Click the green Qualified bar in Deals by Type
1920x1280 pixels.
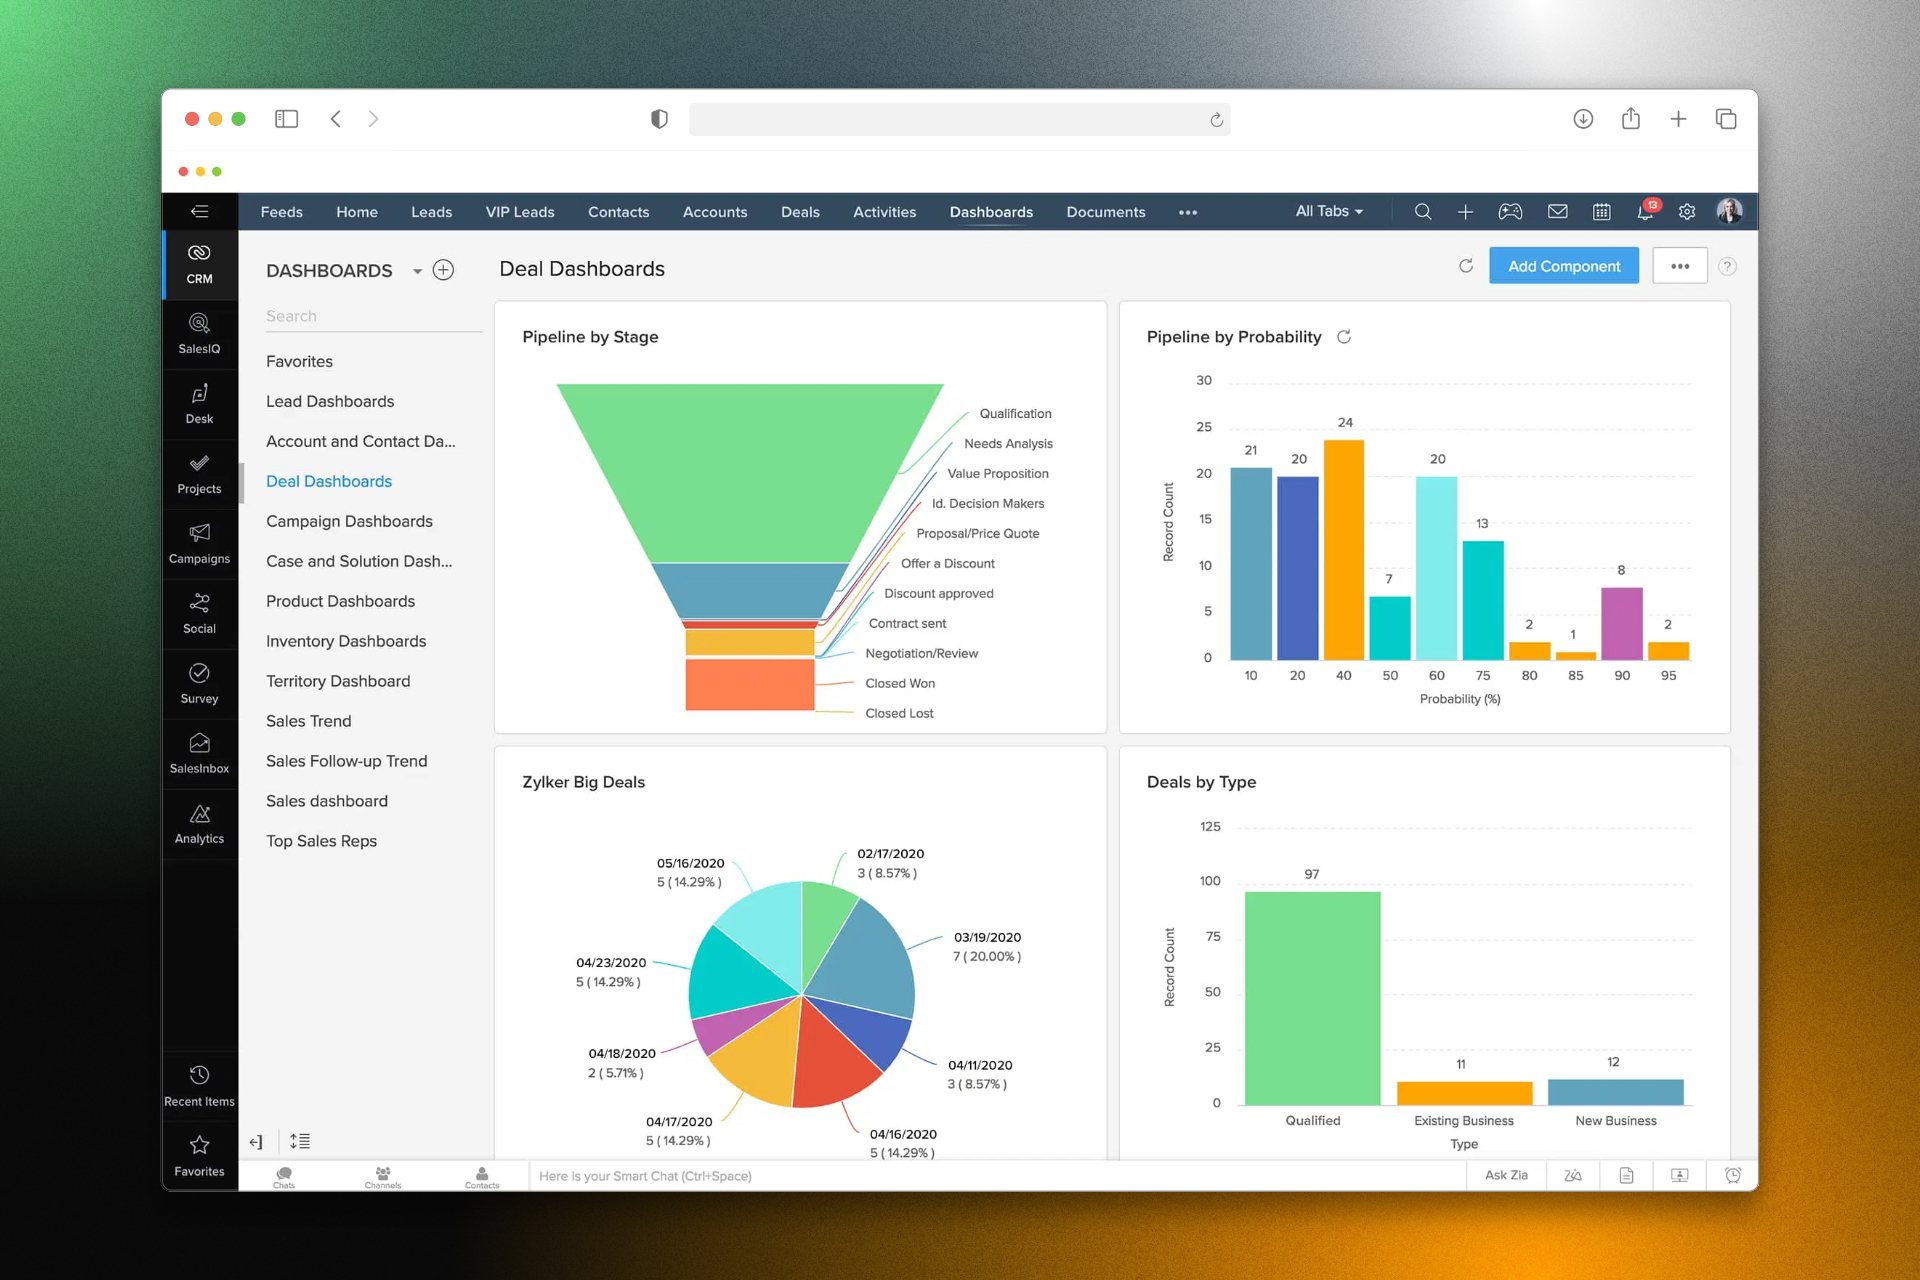[x=1312, y=998]
